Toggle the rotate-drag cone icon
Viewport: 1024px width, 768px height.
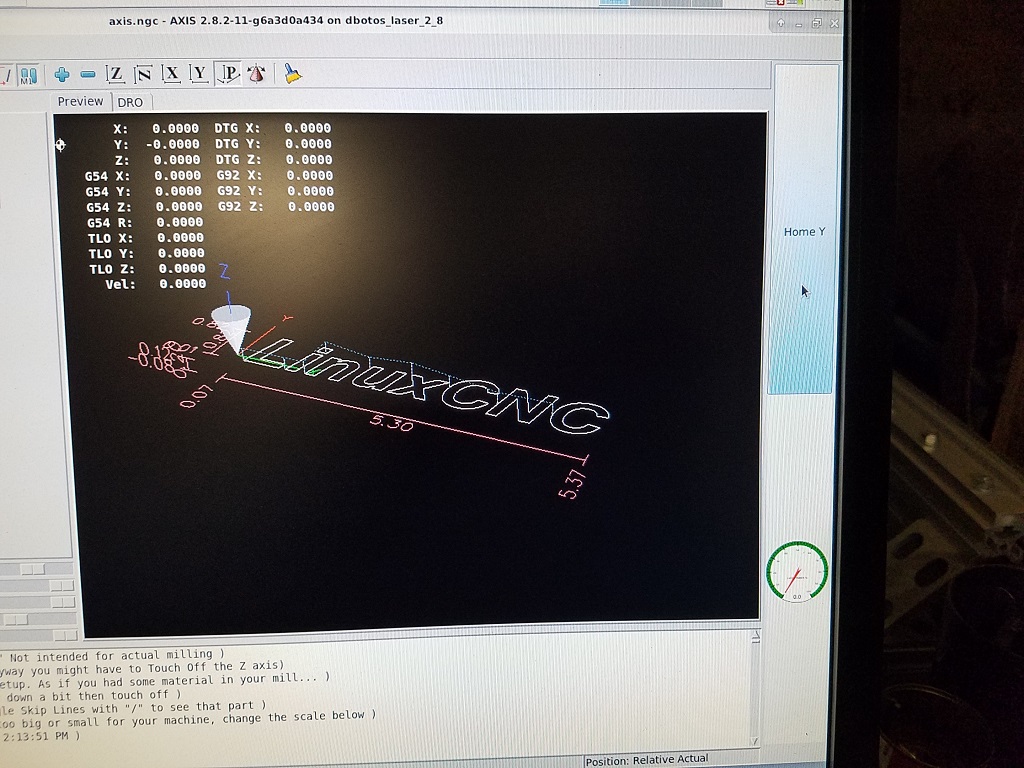pyautogui.click(x=257, y=73)
